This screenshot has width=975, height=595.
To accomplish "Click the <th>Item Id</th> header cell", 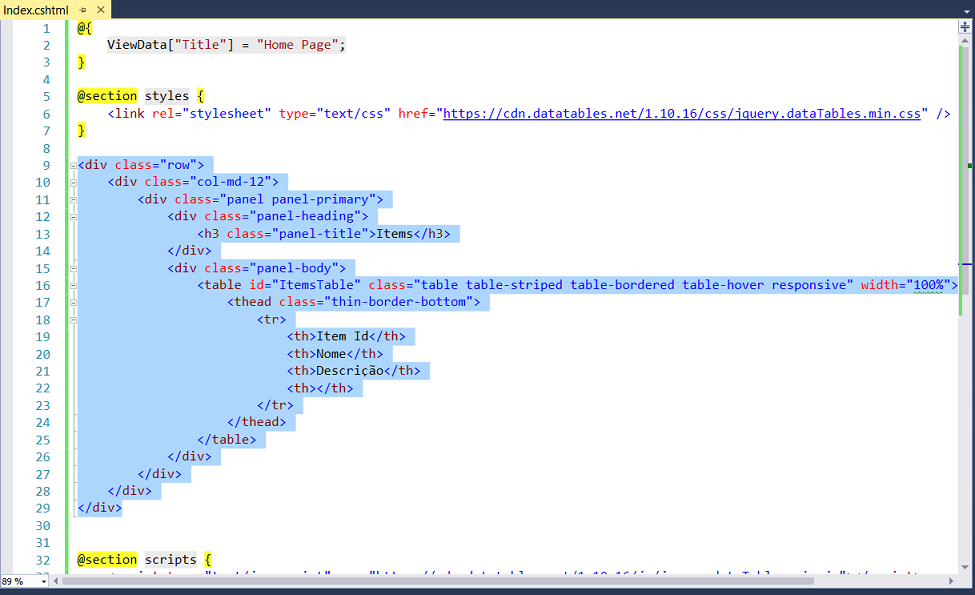I will coord(346,336).
